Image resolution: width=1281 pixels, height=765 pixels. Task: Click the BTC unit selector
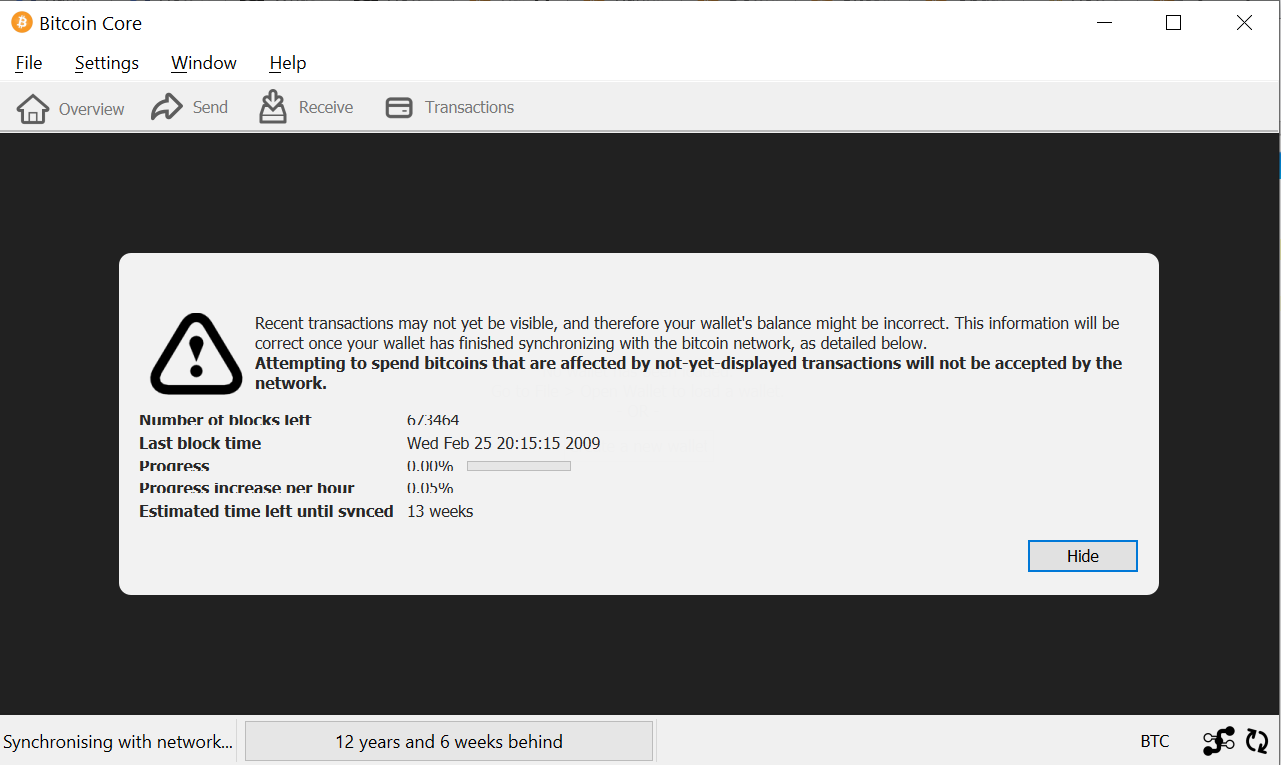pyautogui.click(x=1155, y=741)
